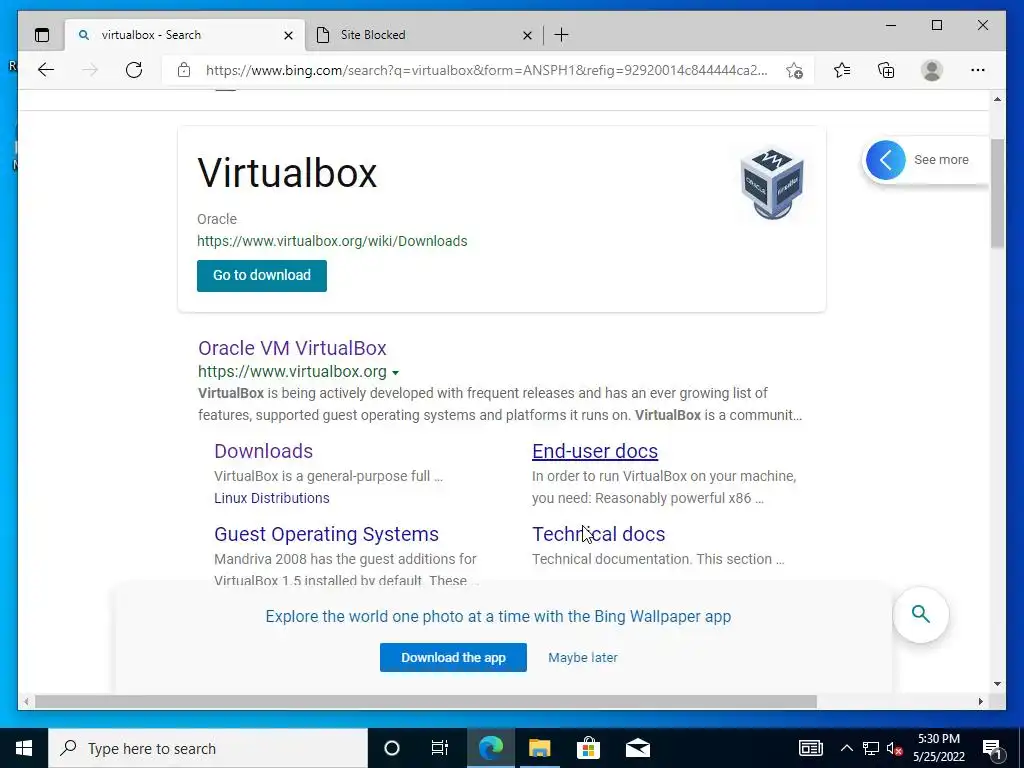Open the Linux Distributions link
The height and width of the screenshot is (768, 1024).
point(272,498)
